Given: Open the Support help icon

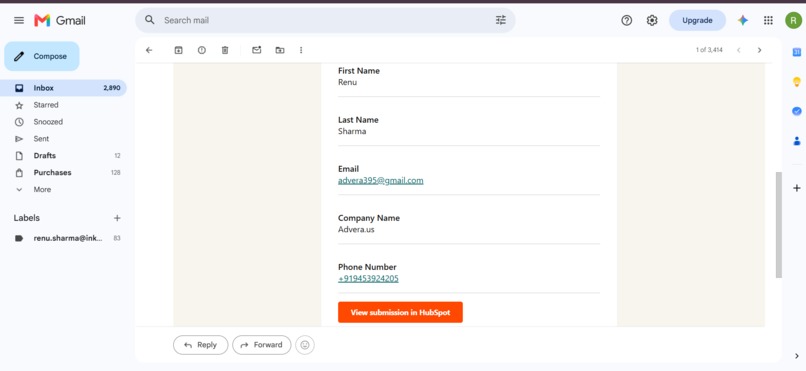Looking at the screenshot, I should (x=627, y=21).
